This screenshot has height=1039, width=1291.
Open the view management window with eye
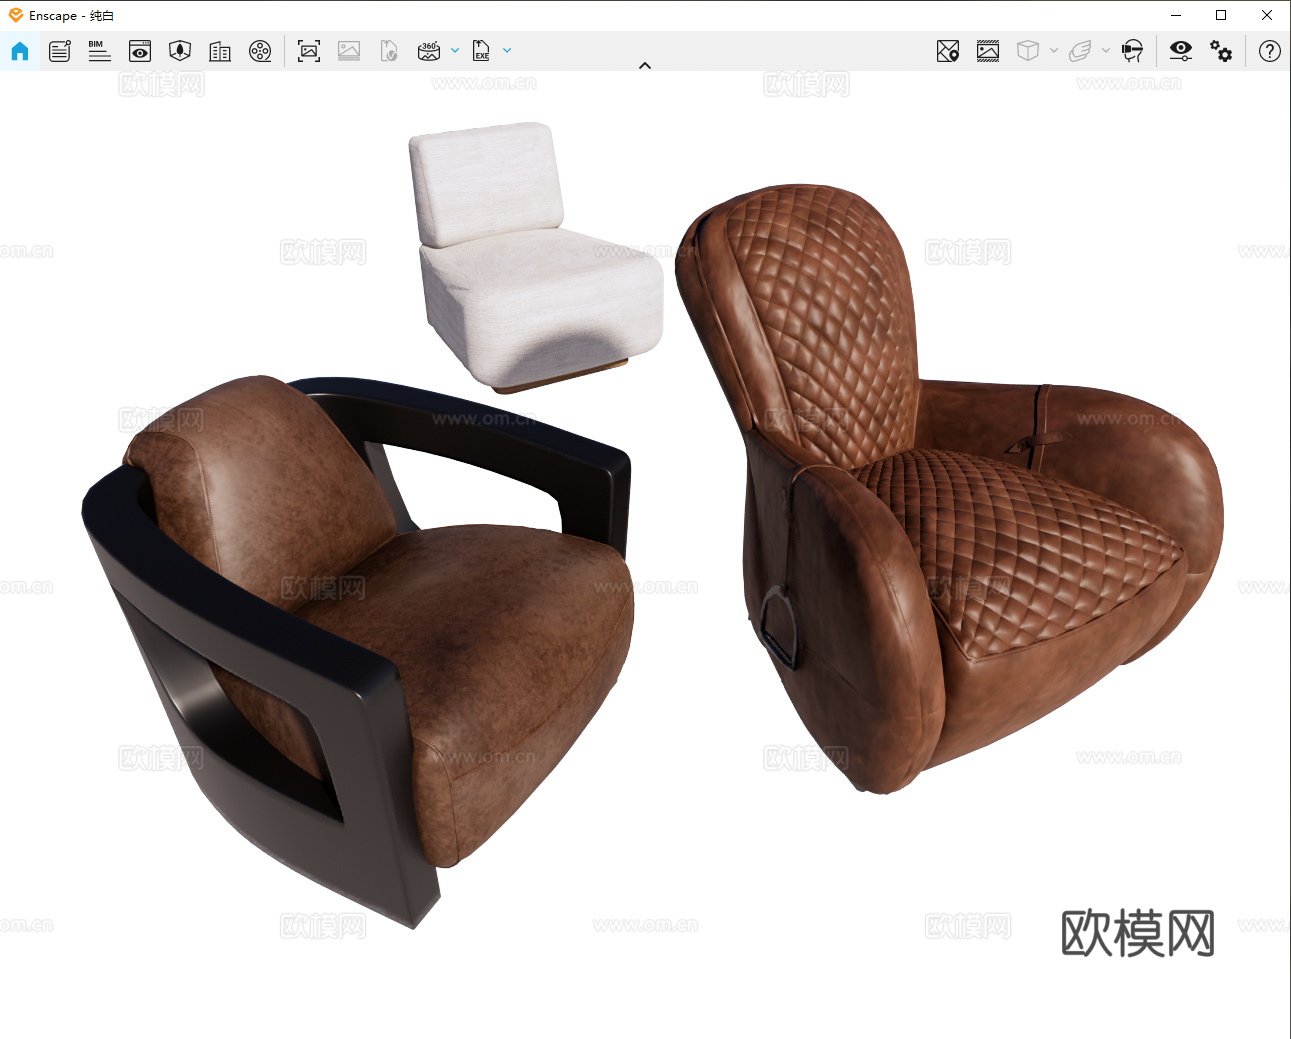pyautogui.click(x=140, y=51)
